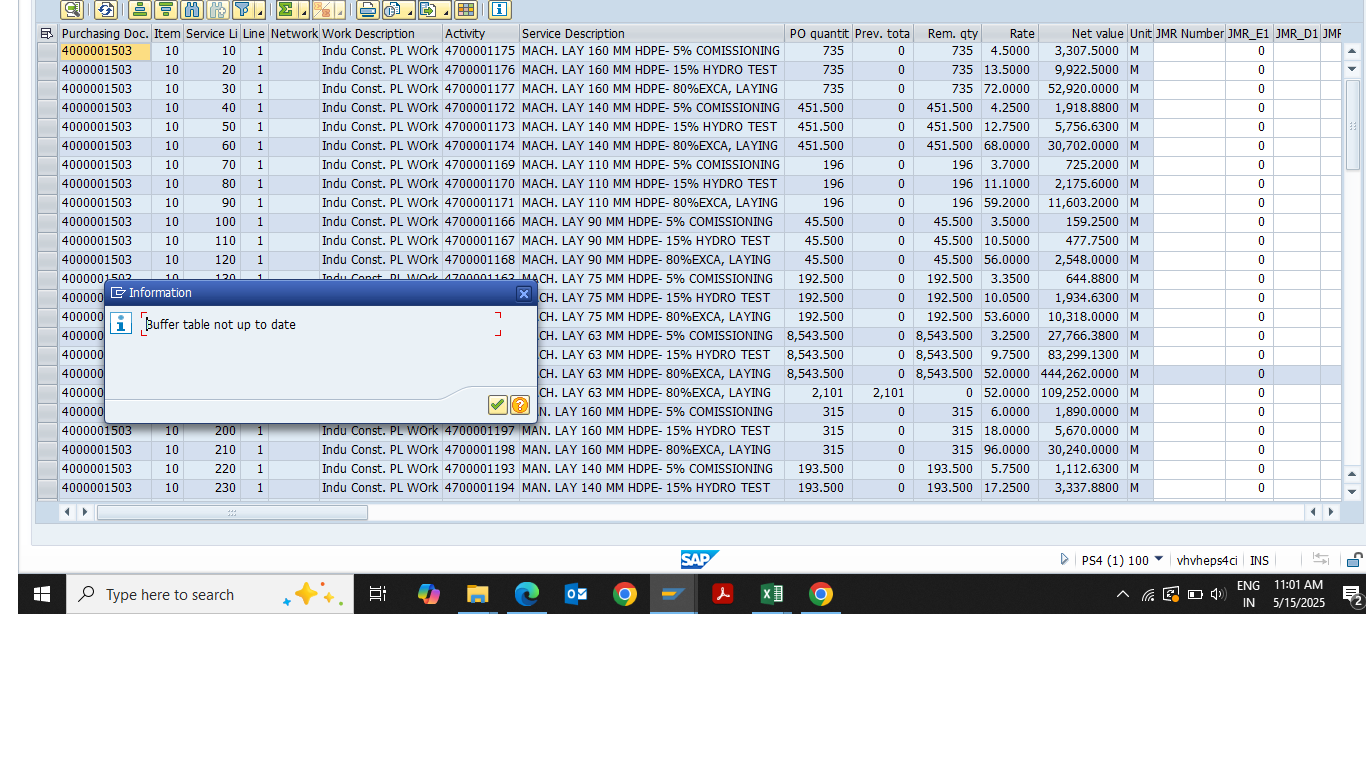Click the select-all icon at table corner
Screen dimensions: 1366x768
(x=46, y=34)
